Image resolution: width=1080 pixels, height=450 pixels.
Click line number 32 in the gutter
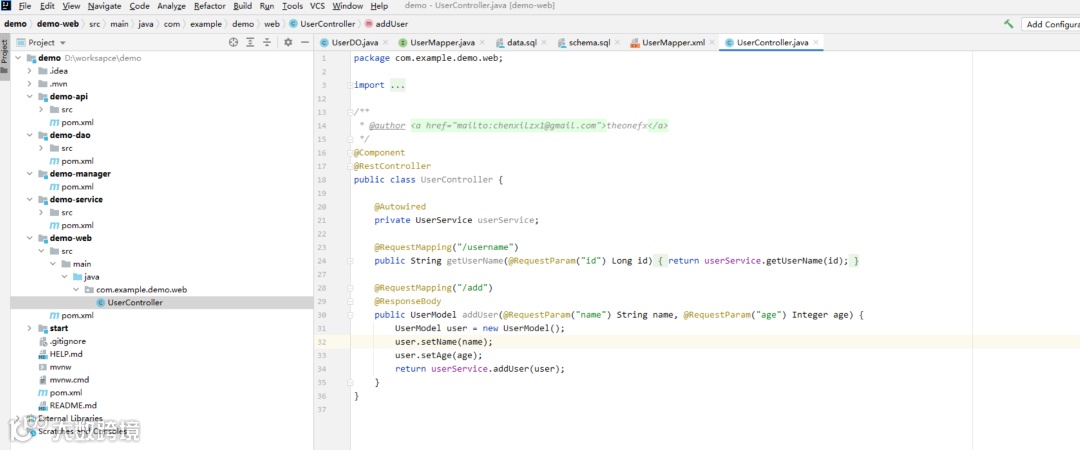click(x=322, y=342)
